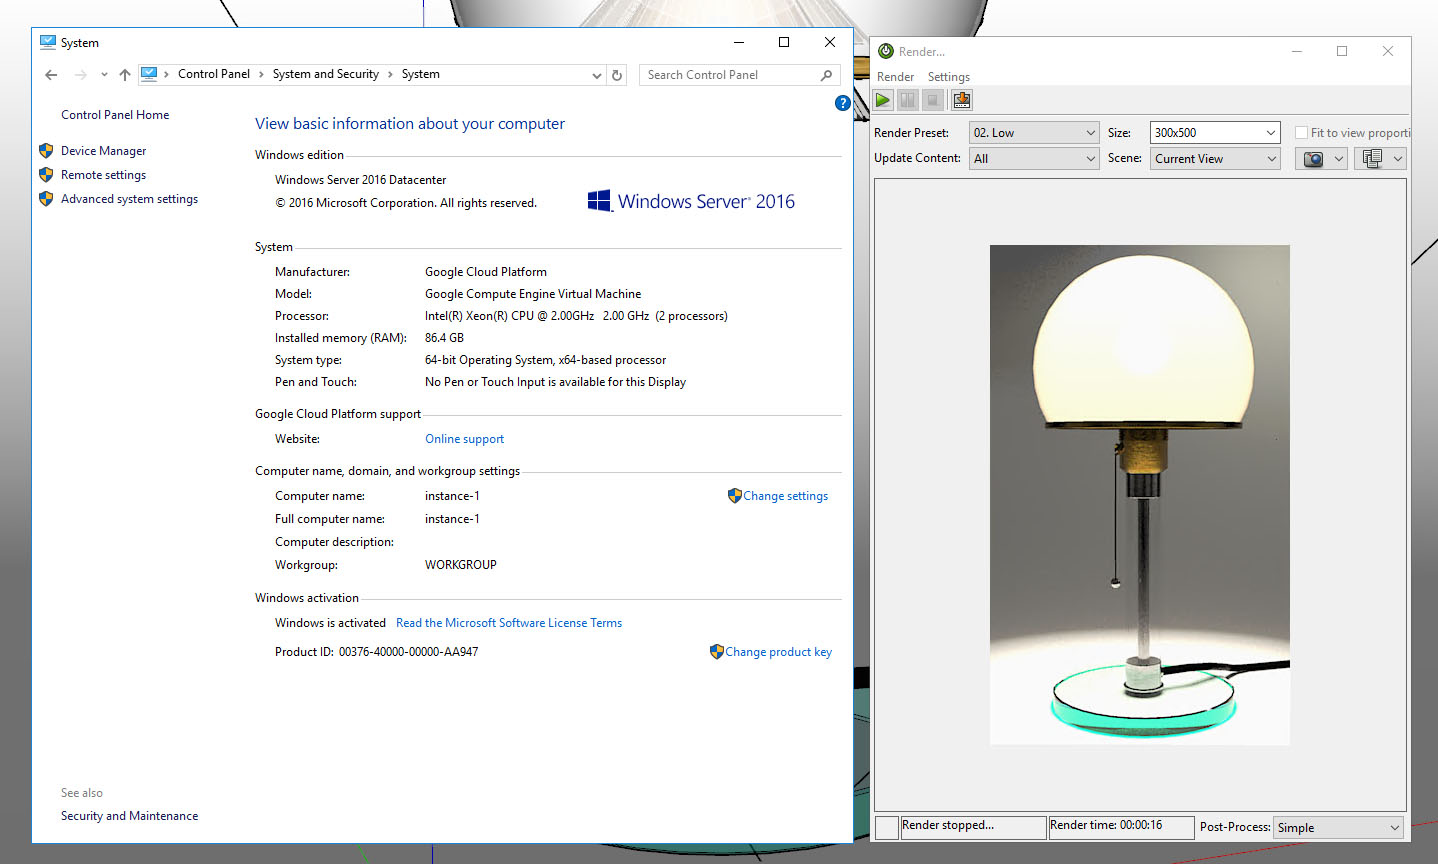This screenshot has width=1438, height=864.
Task: Click the blue help question mark icon
Action: (x=843, y=103)
